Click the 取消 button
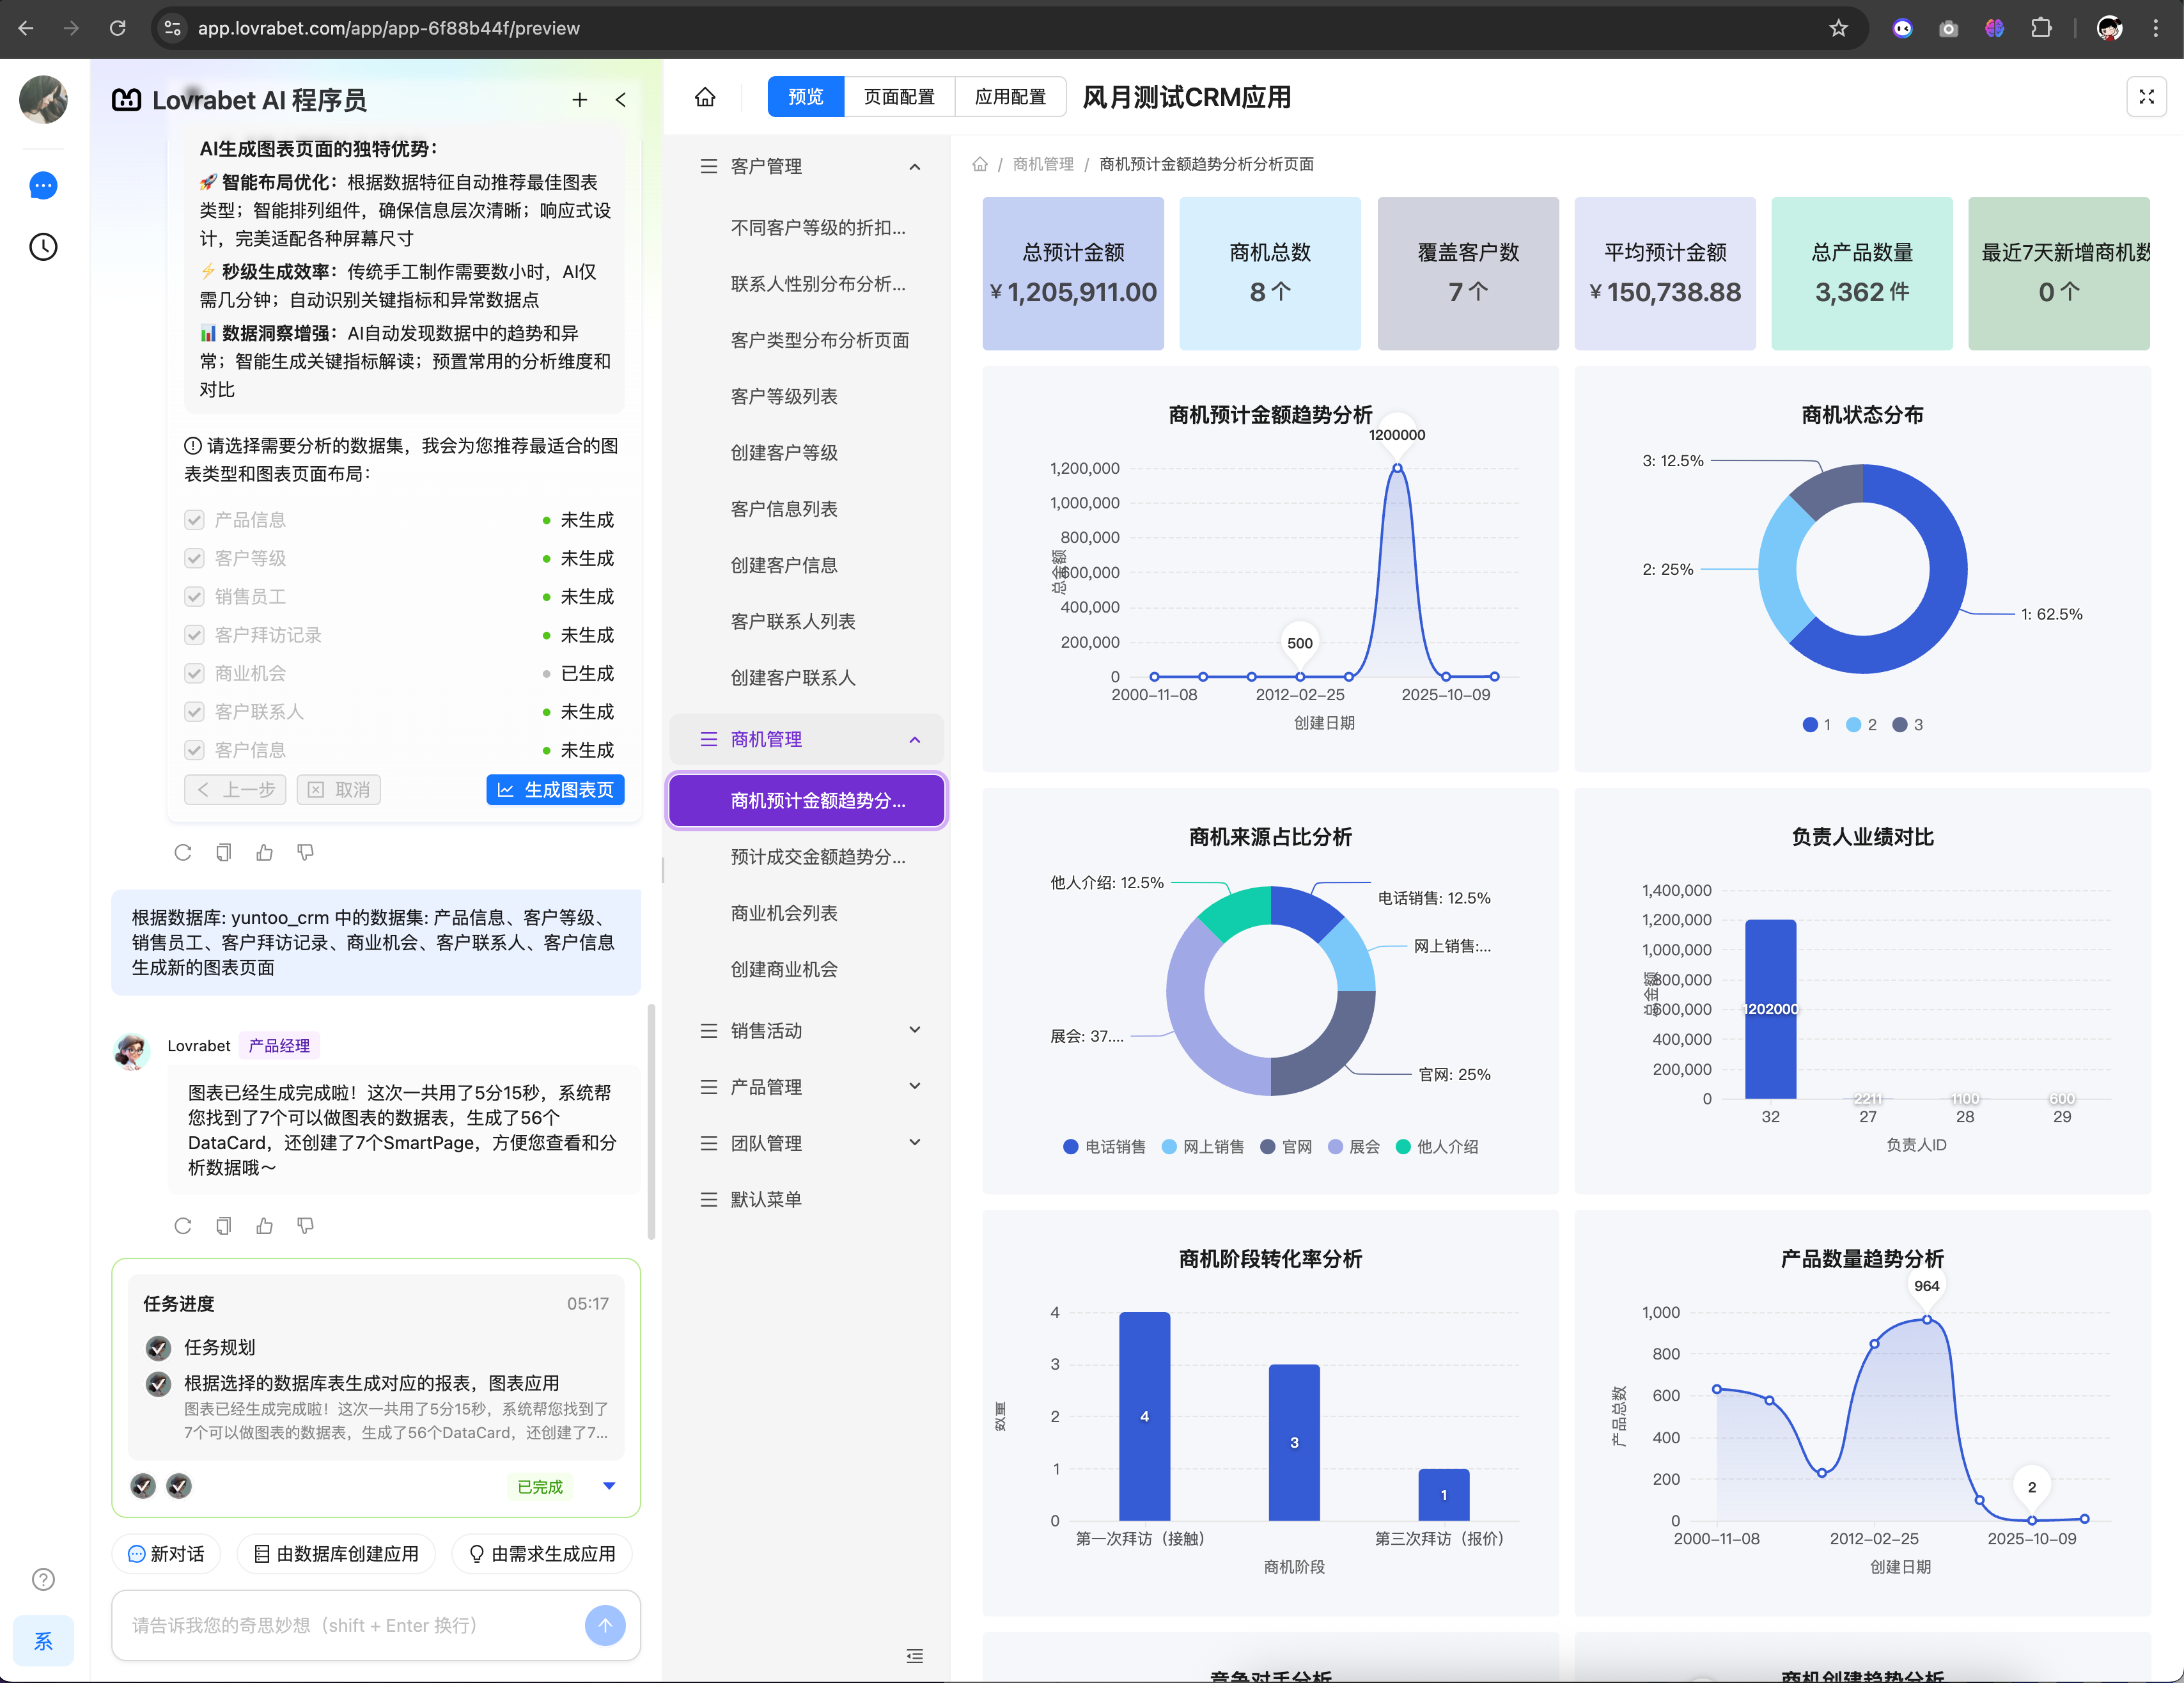 (338, 790)
